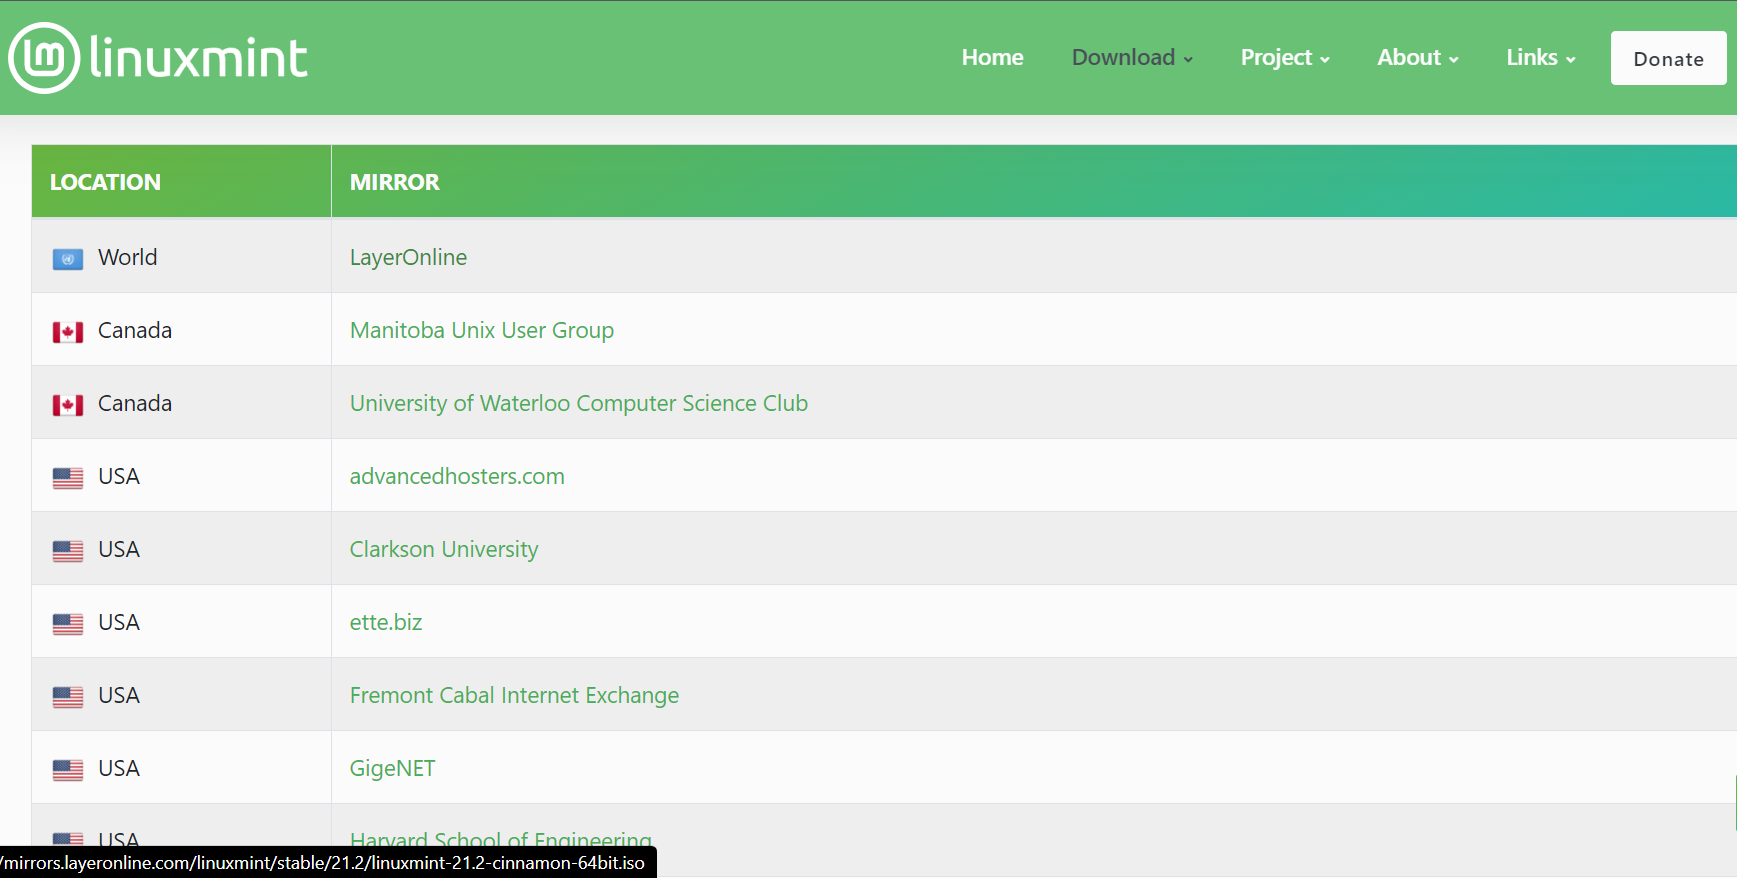
Task: Click USA text in Fremont Cabal row
Action: [x=119, y=695]
